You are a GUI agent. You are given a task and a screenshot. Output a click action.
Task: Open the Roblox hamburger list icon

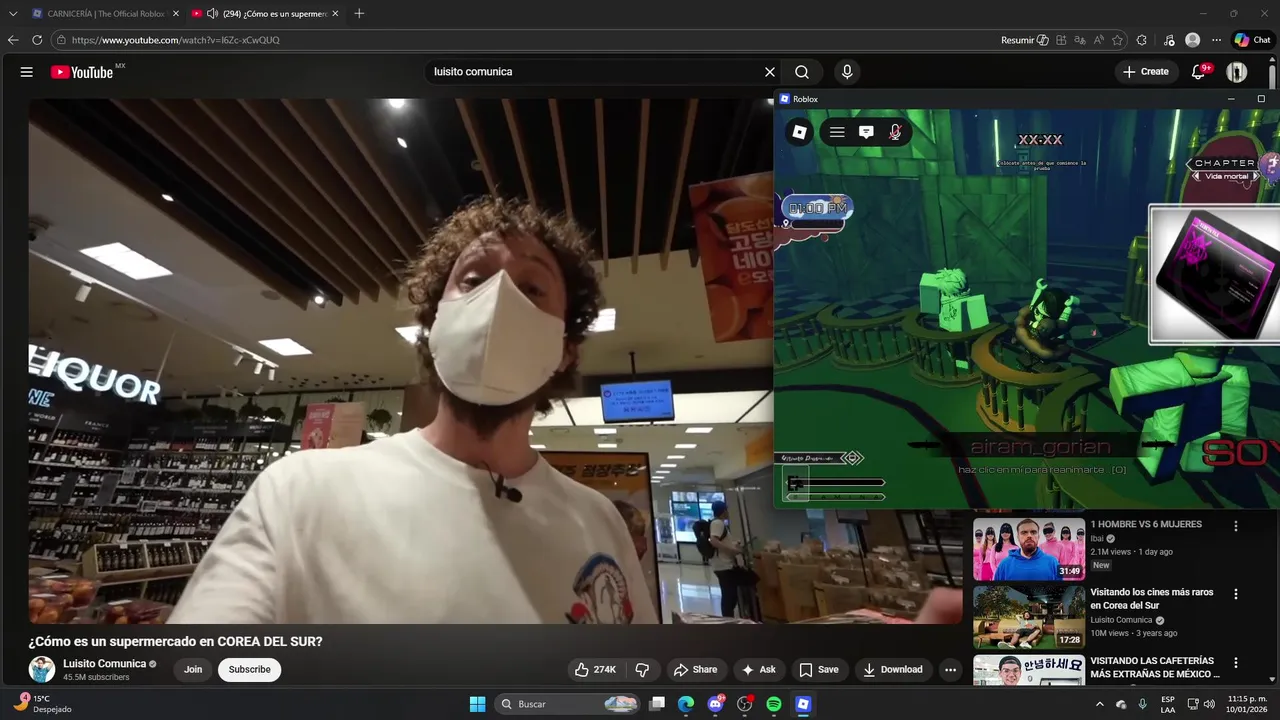coord(837,132)
